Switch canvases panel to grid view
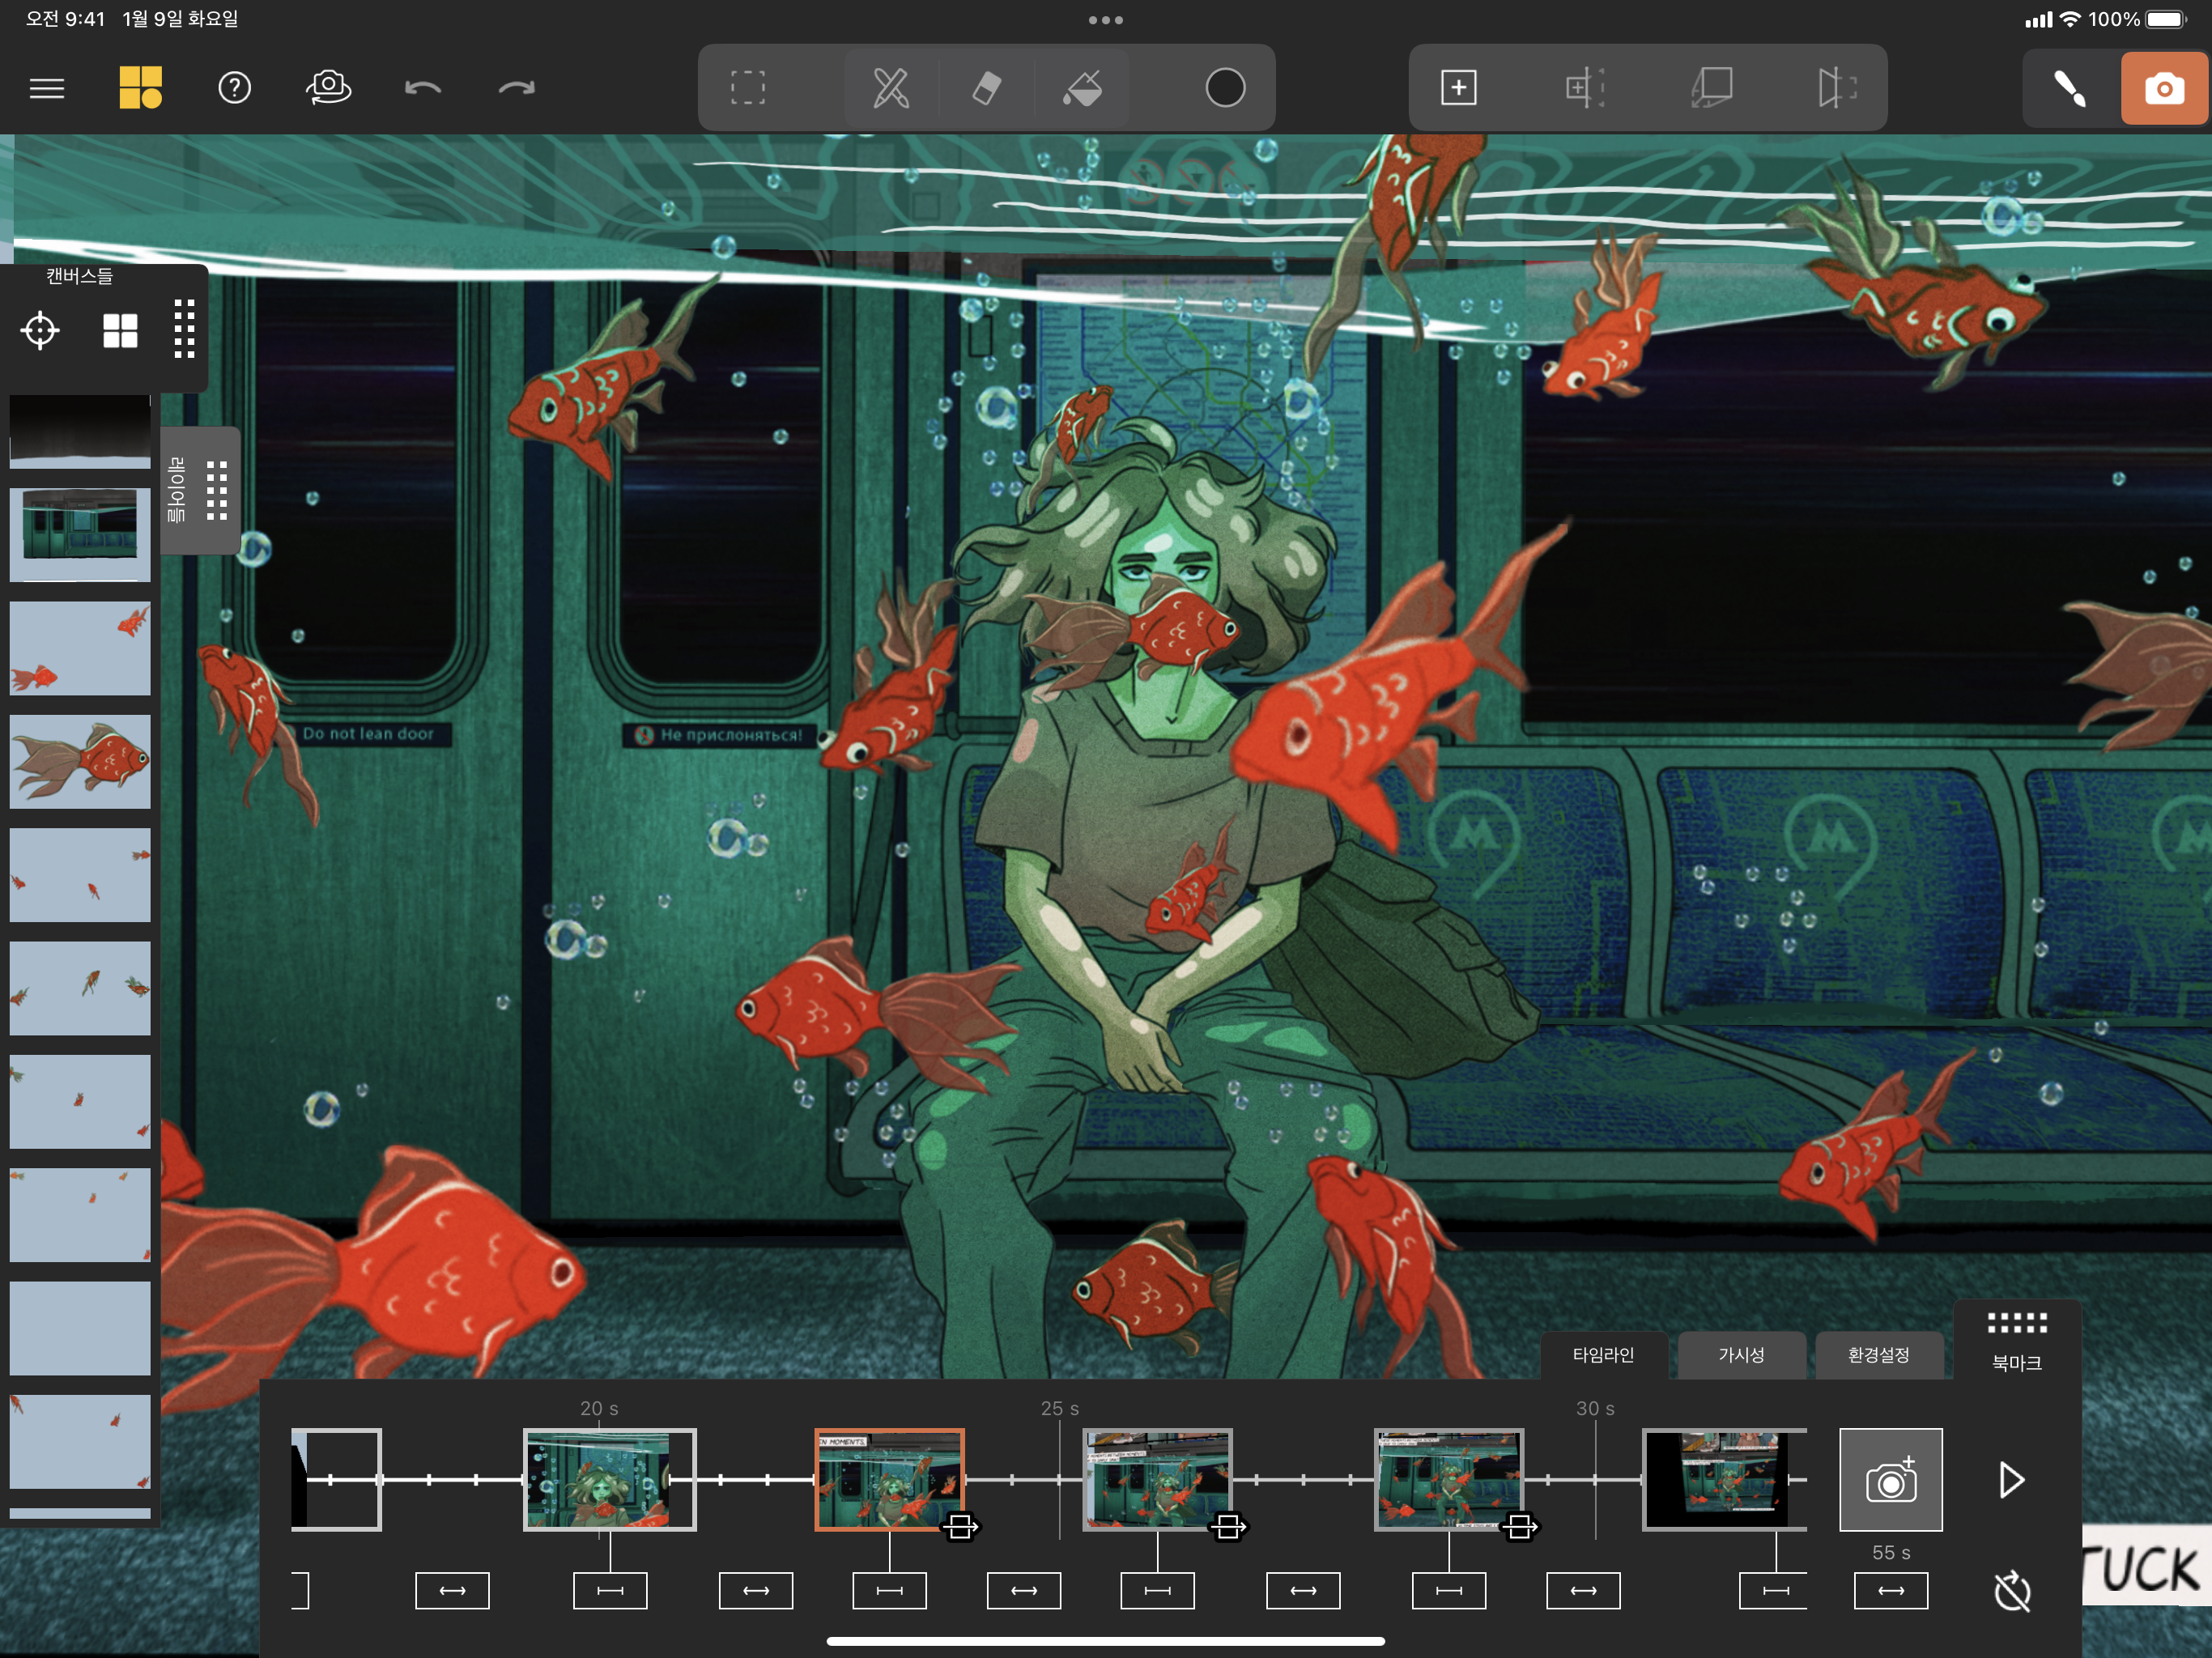2212x1658 pixels. coord(120,330)
